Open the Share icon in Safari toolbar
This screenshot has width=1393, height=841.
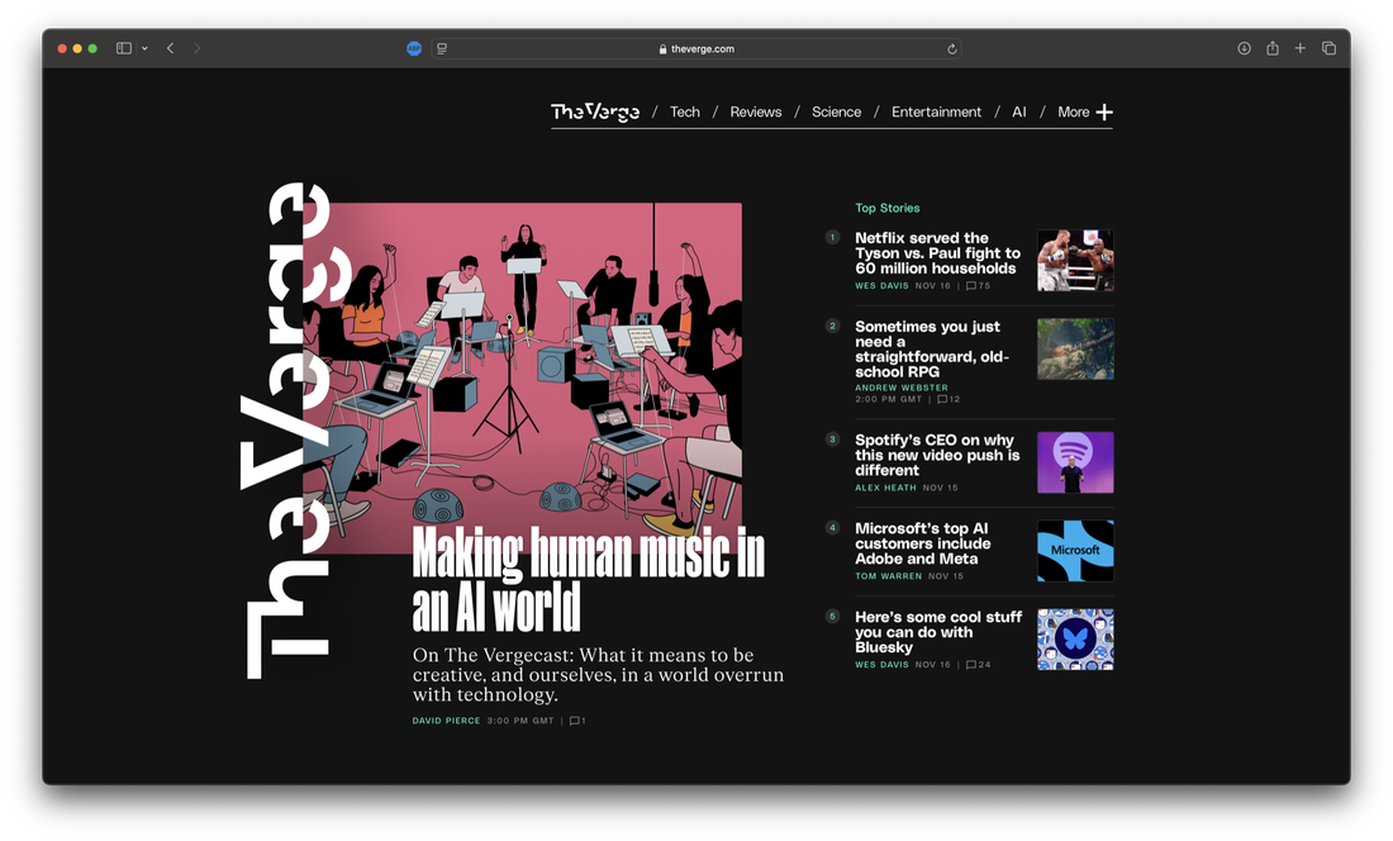(x=1272, y=48)
